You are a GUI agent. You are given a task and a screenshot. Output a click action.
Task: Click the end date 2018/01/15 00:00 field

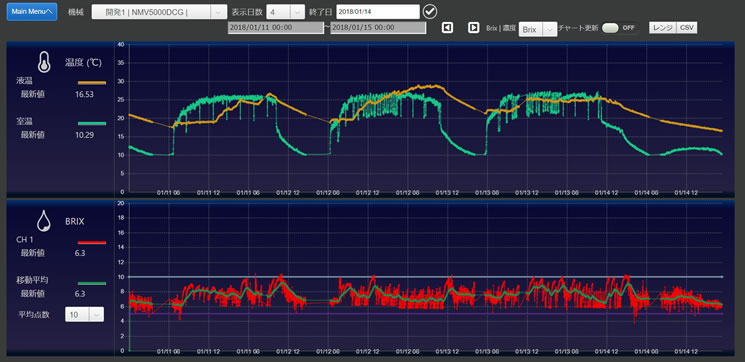[378, 28]
